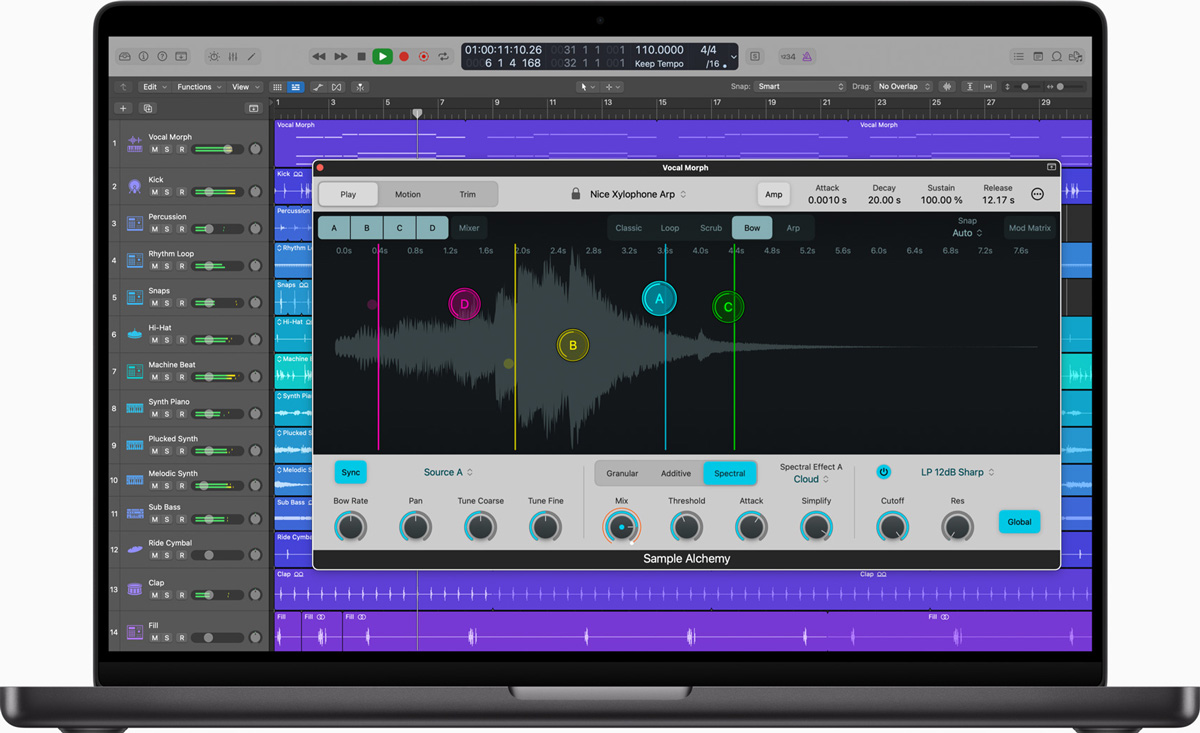Toggle the Automation view icon

318,87
